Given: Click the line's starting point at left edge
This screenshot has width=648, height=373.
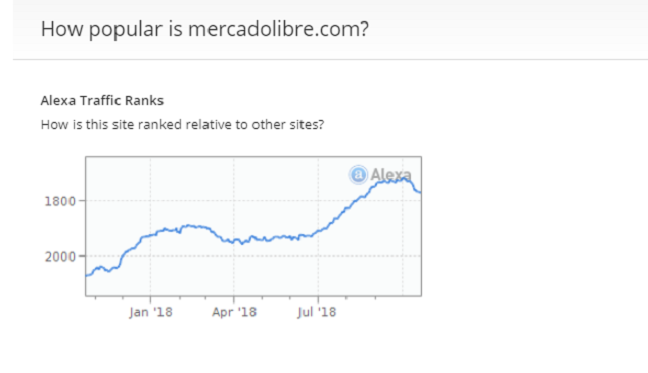Looking at the screenshot, I should [x=87, y=276].
